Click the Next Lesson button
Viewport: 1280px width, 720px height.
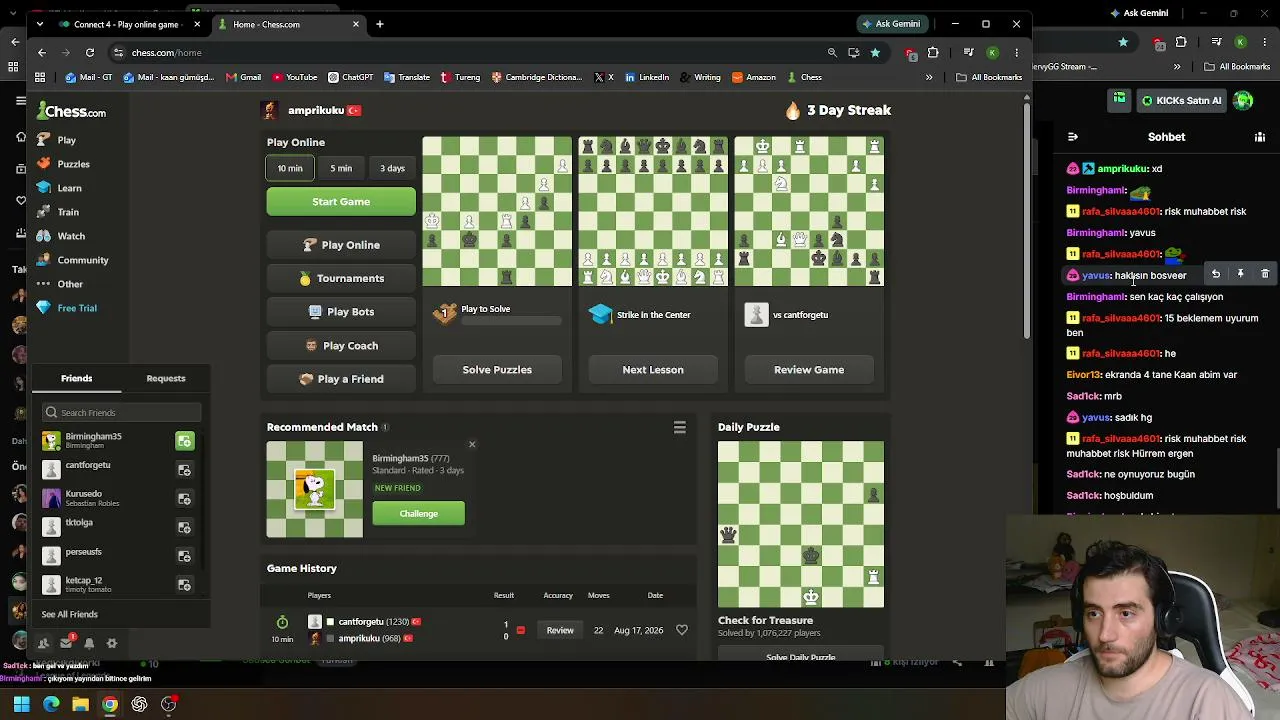point(653,370)
